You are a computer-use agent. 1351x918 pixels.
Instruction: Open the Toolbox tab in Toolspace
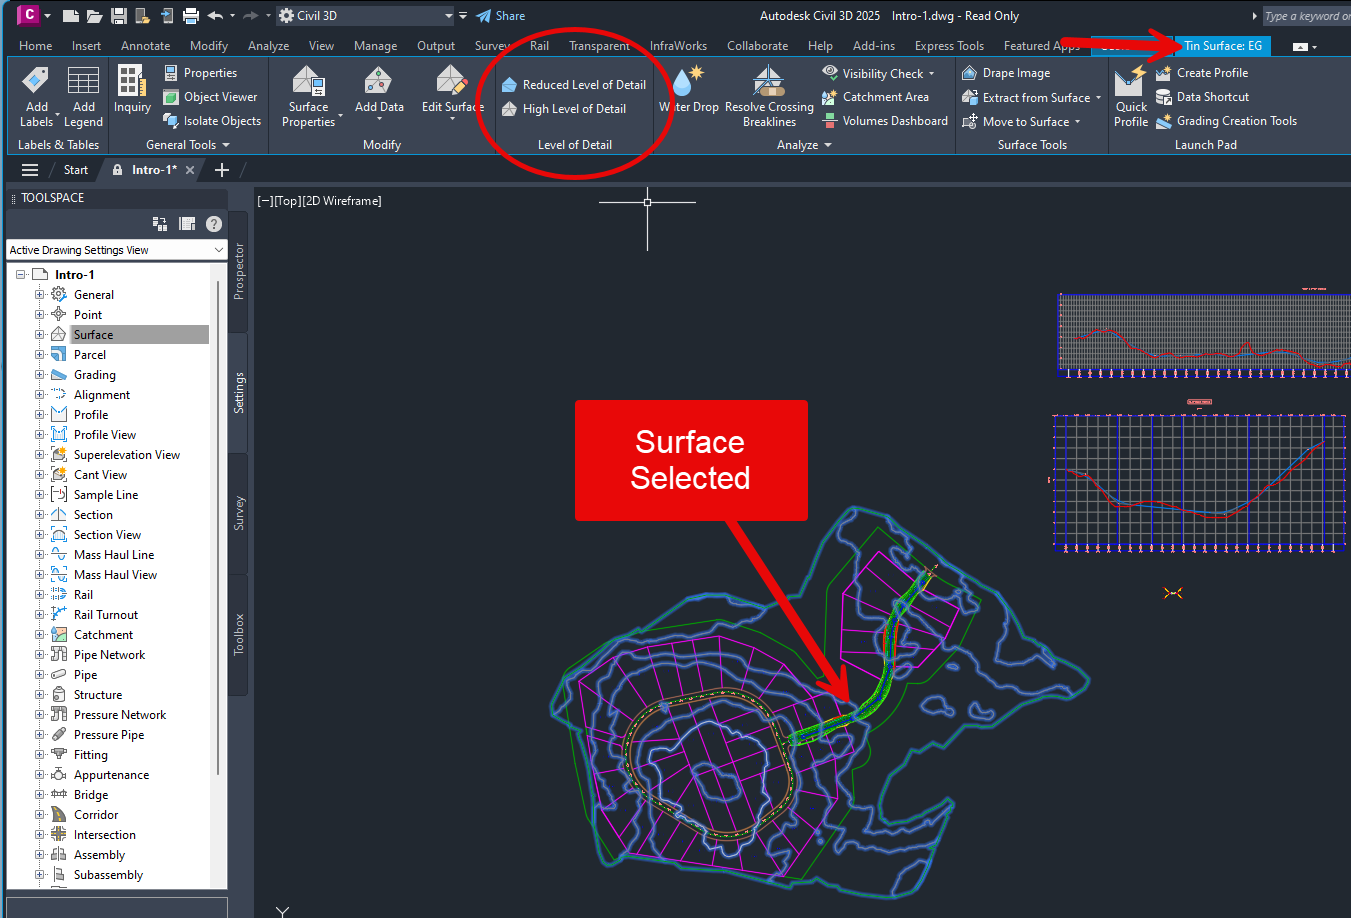coord(239,634)
